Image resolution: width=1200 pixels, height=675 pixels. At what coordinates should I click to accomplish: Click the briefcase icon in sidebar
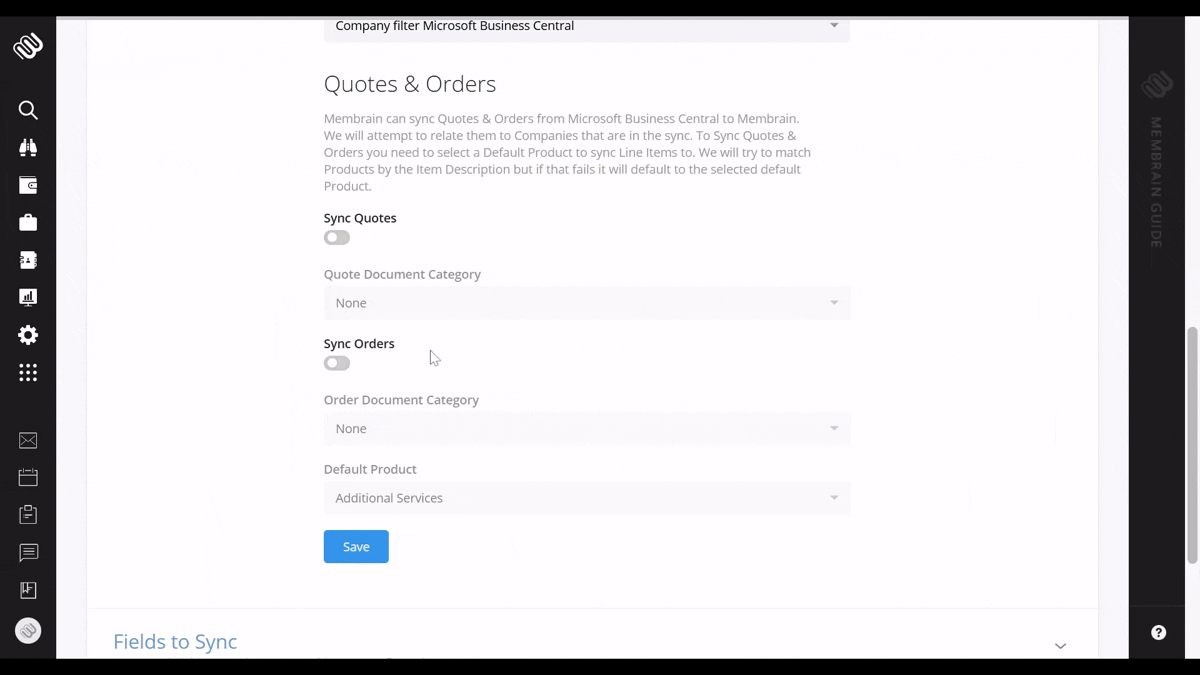pyautogui.click(x=28, y=222)
